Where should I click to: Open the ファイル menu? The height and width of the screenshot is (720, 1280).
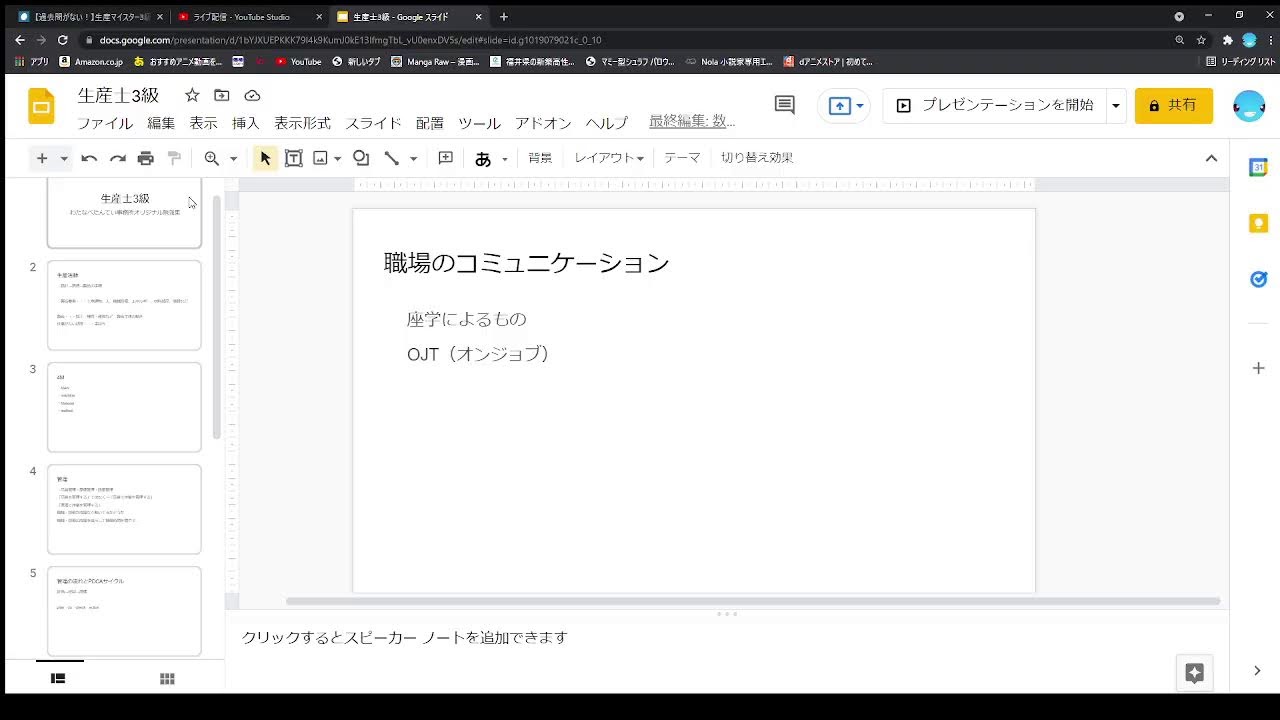(105, 123)
